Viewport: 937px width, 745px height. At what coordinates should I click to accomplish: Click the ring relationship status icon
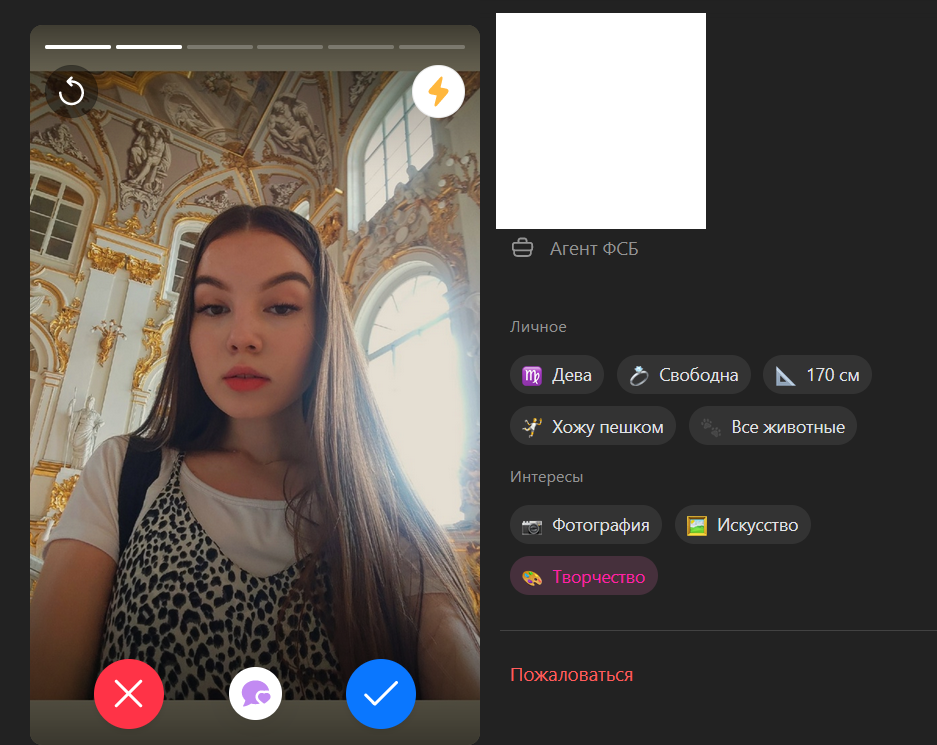639,375
